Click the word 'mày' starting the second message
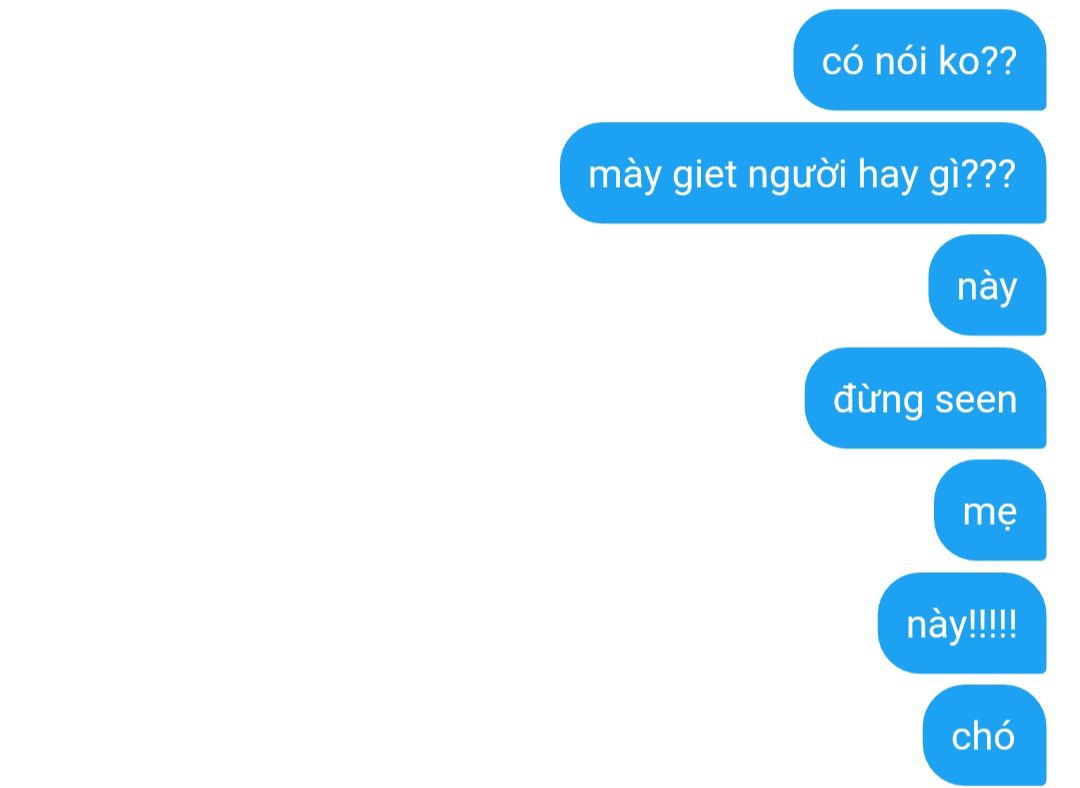This screenshot has height=788, width=1080. [625, 176]
